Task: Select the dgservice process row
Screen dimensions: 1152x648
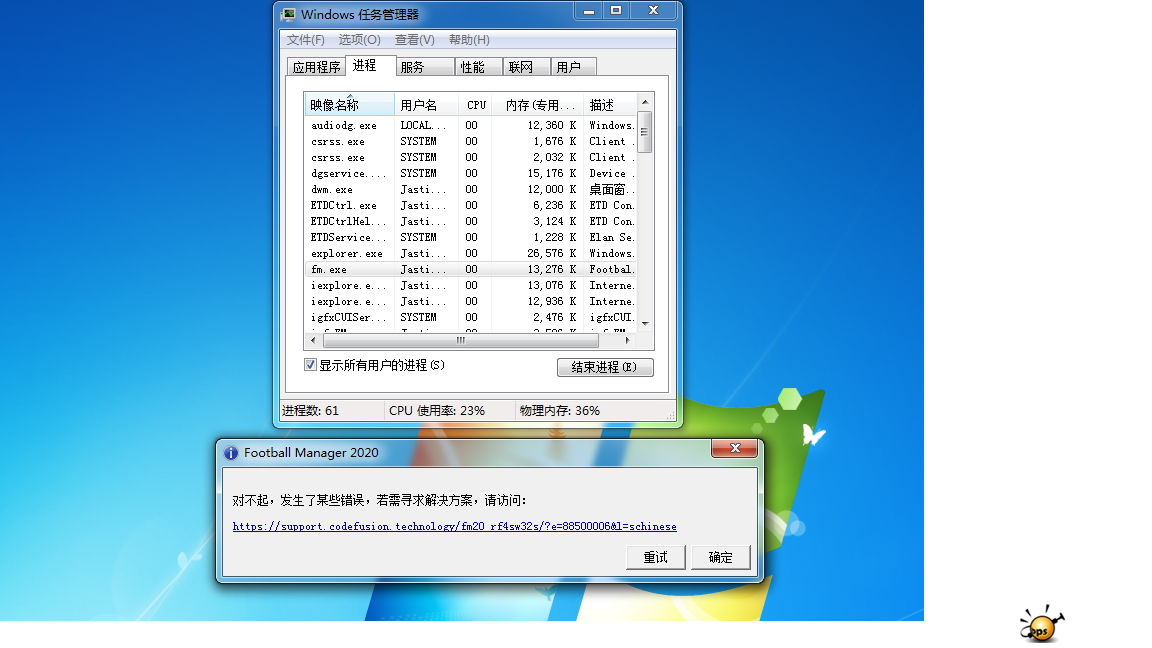Action: click(x=470, y=174)
